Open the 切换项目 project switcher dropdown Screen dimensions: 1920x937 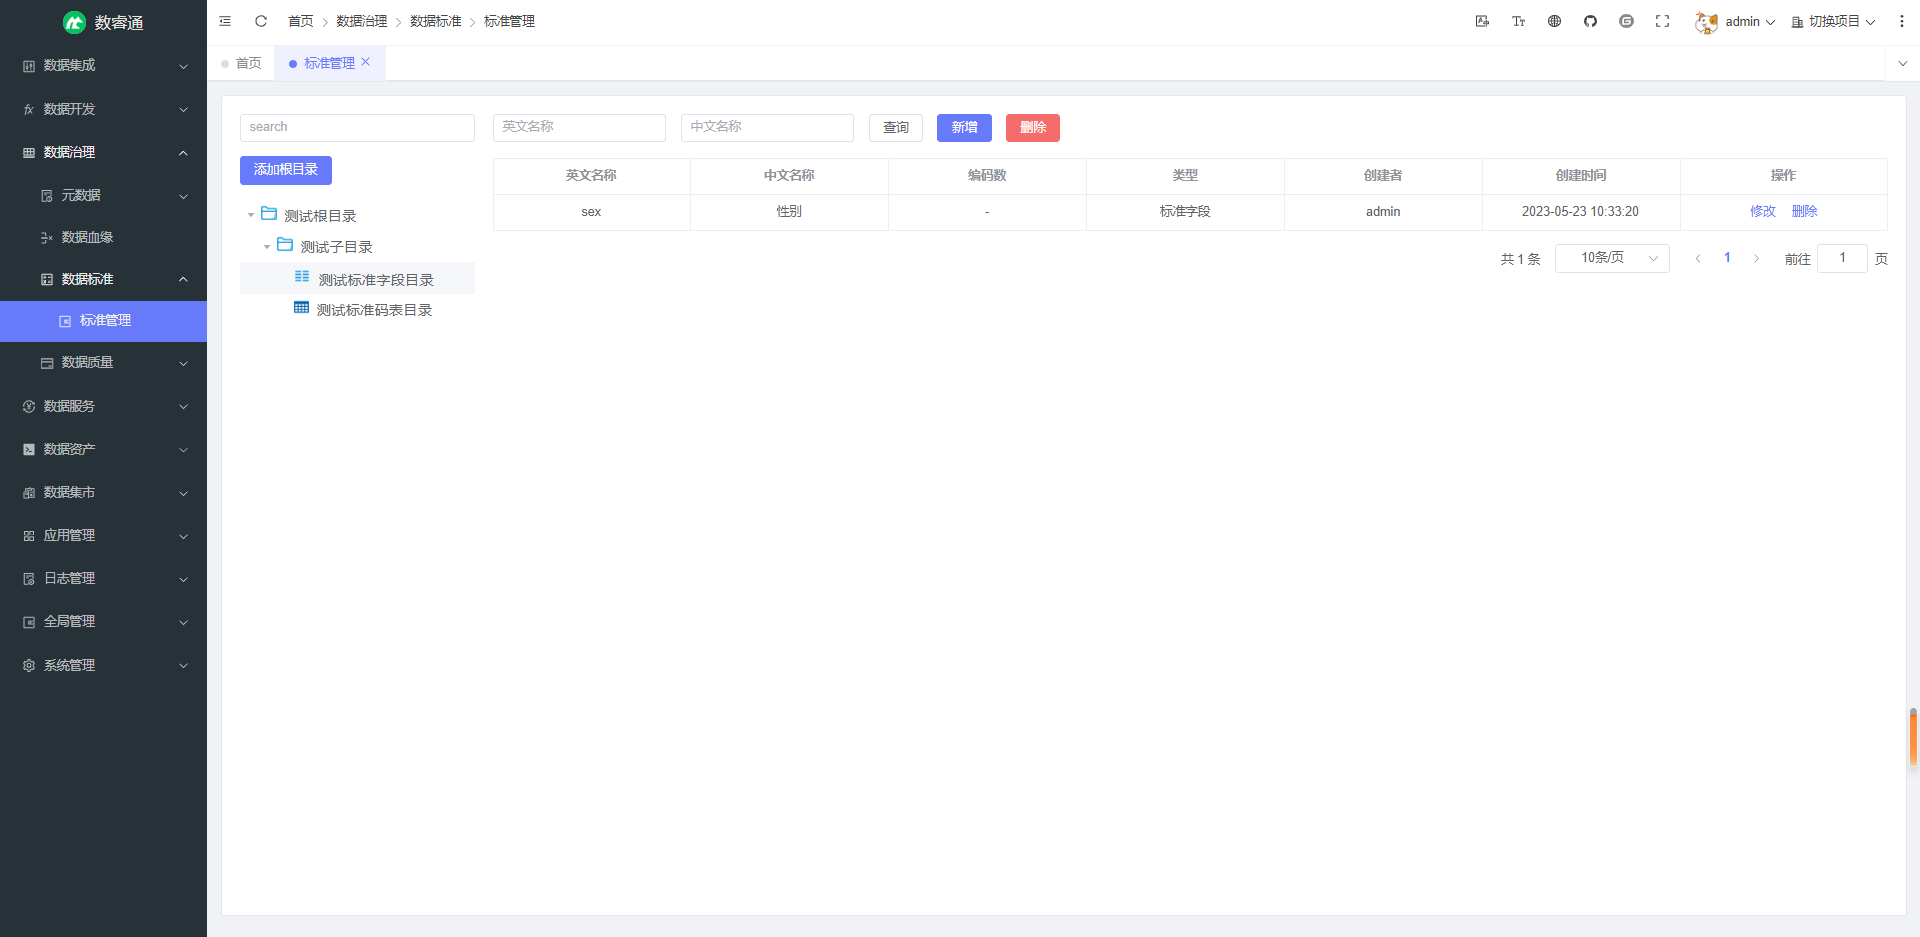(1833, 22)
